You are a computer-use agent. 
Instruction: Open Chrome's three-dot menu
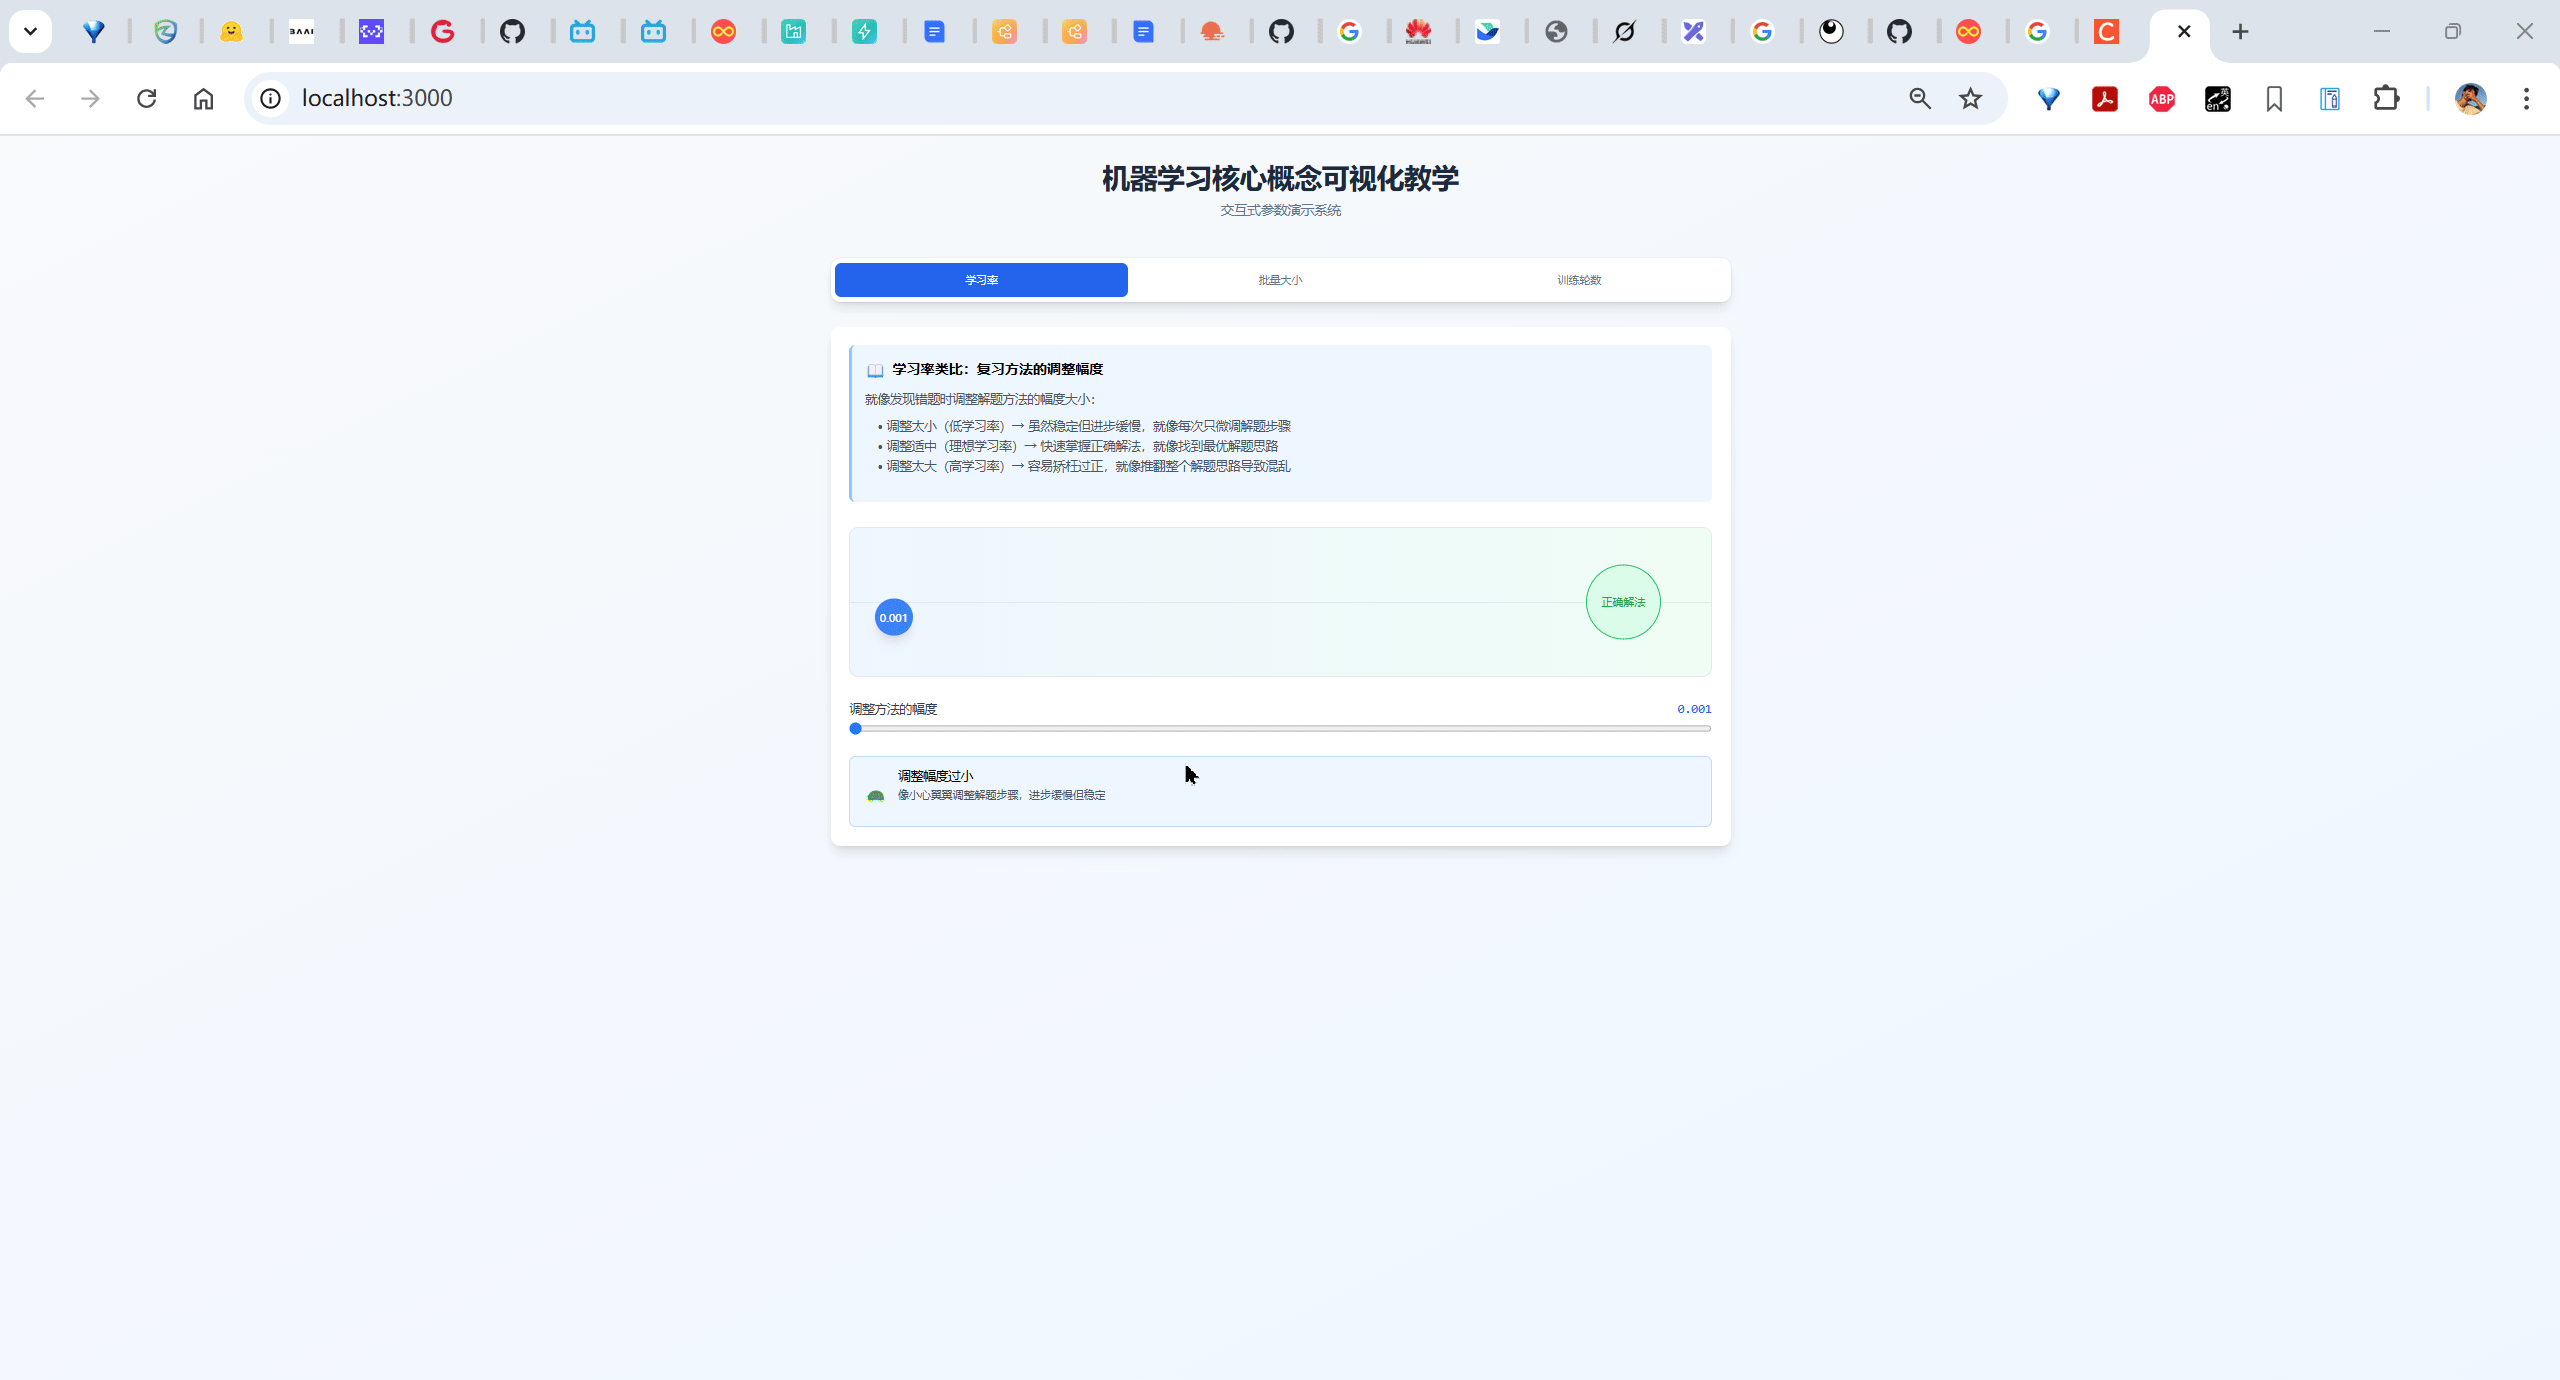pyautogui.click(x=2526, y=98)
